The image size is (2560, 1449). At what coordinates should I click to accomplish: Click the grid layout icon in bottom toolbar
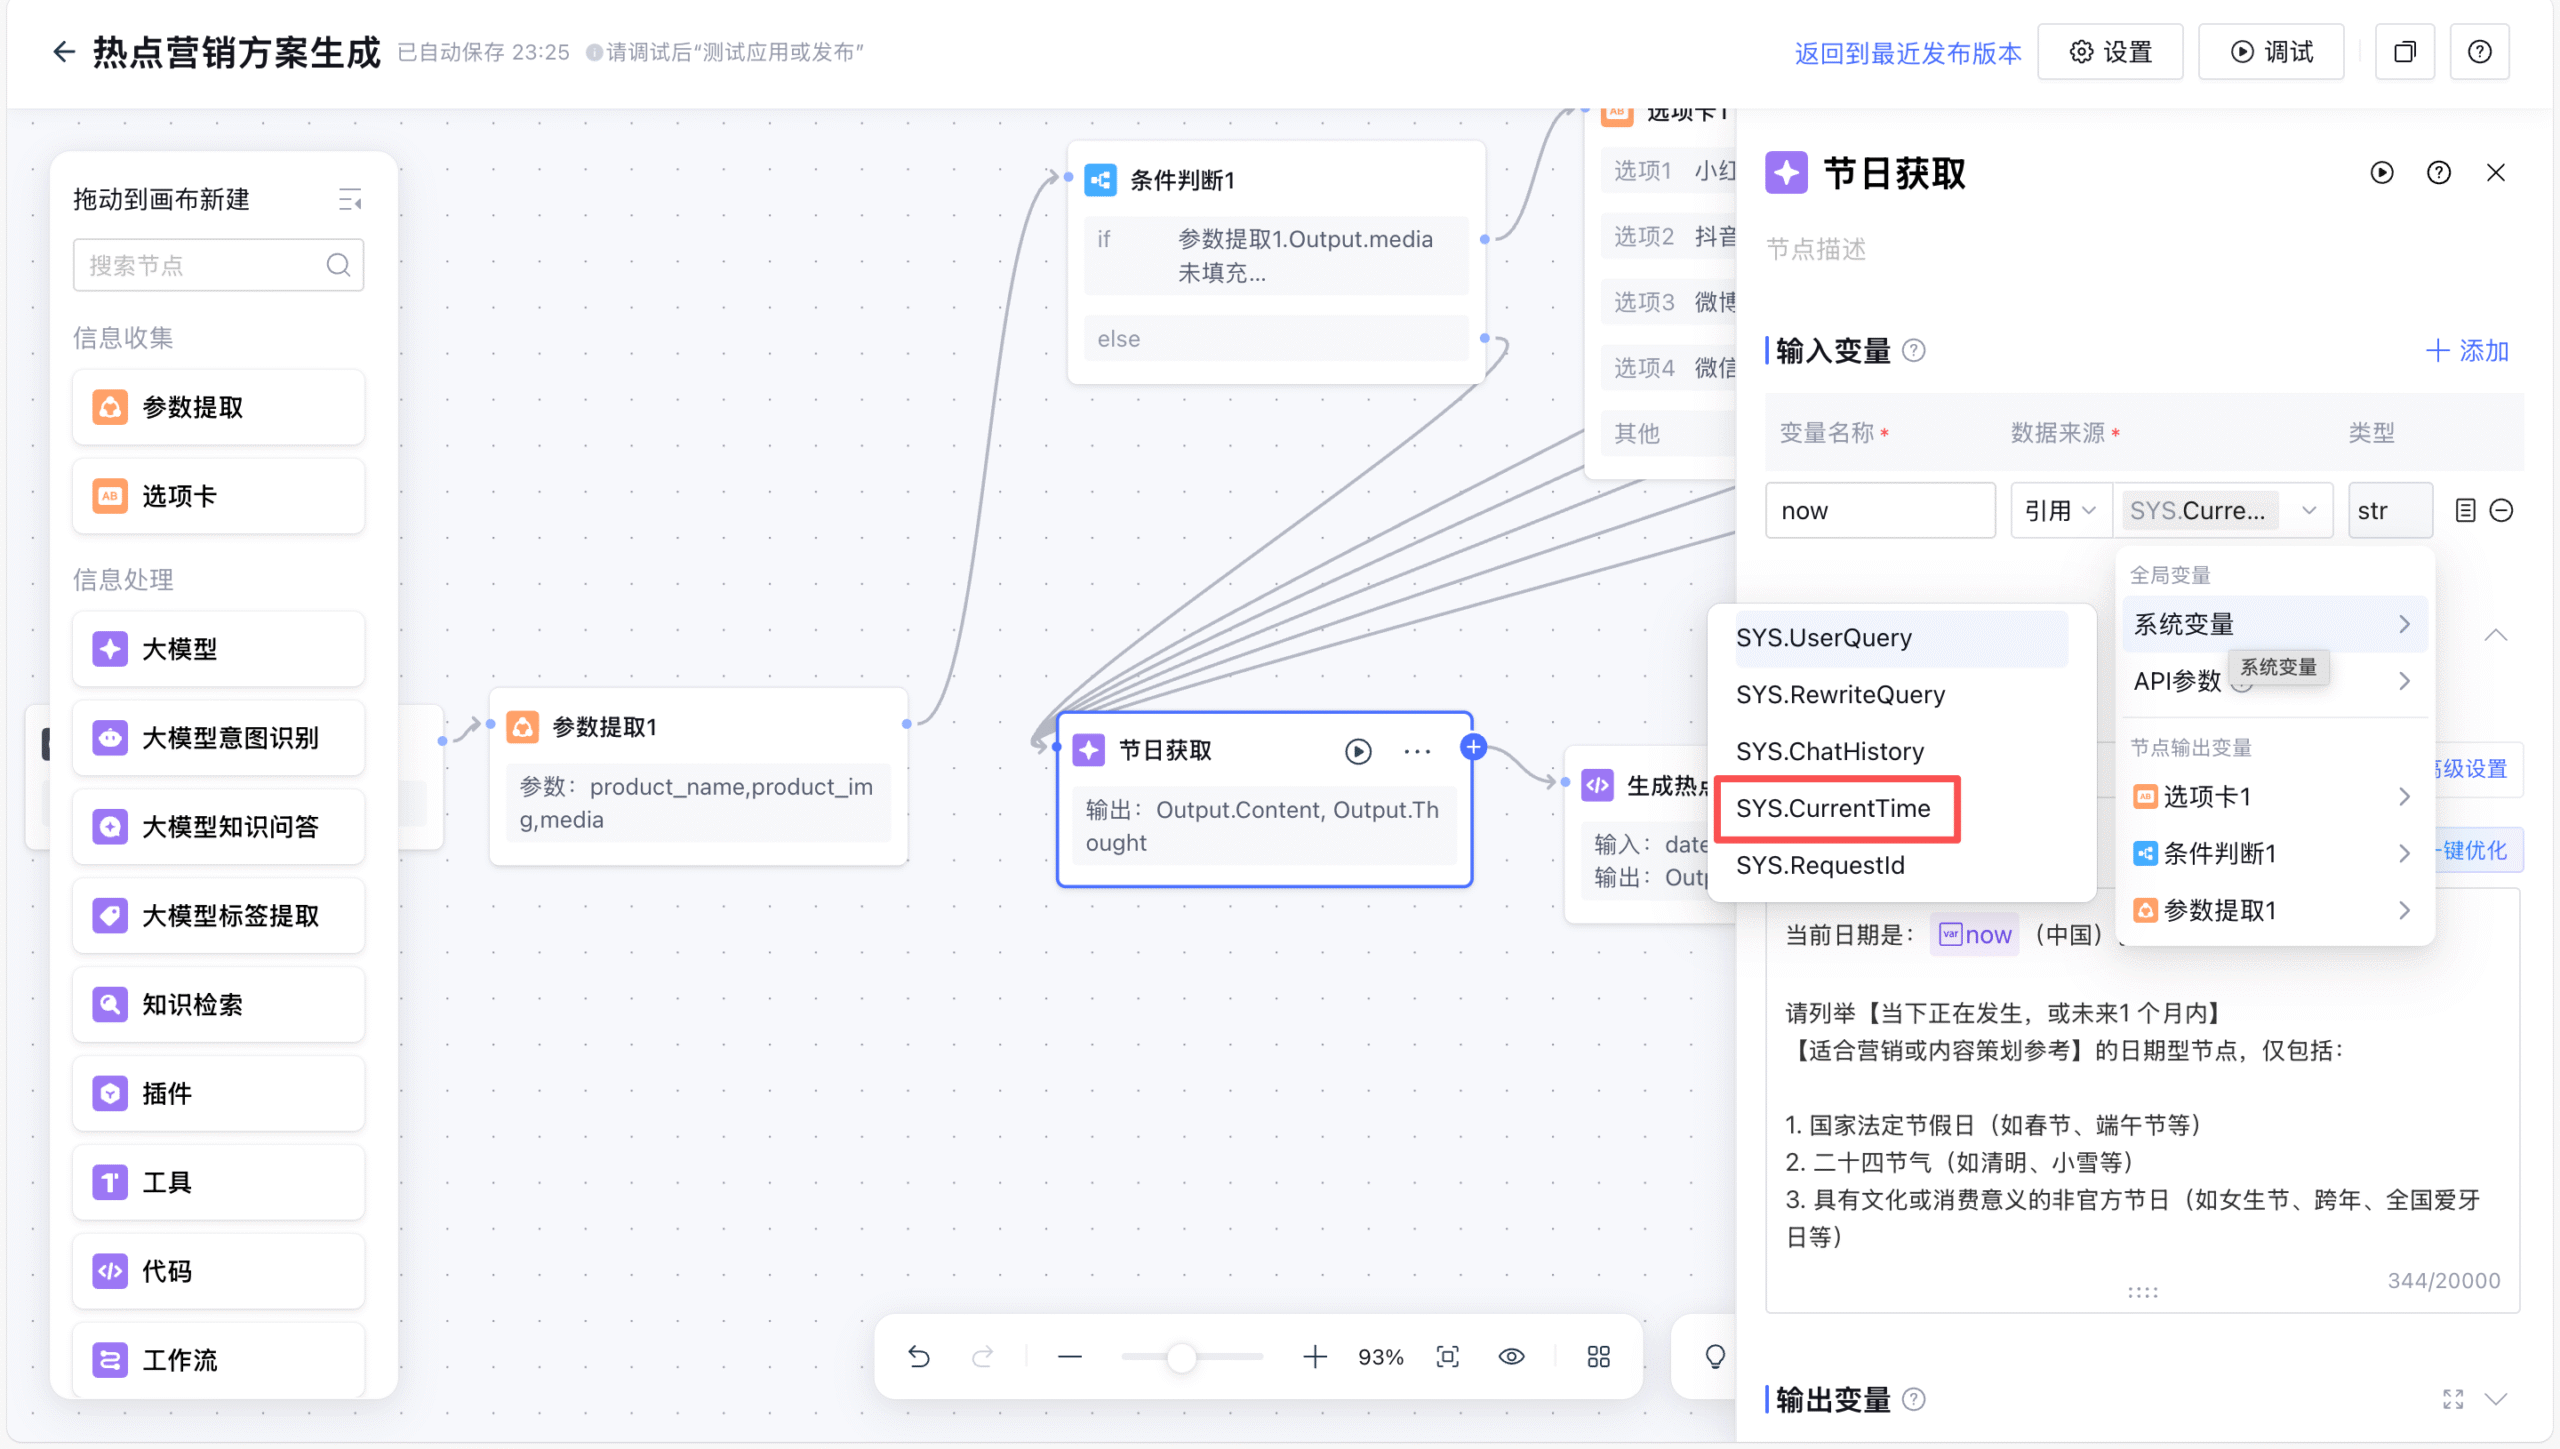[x=1598, y=1357]
